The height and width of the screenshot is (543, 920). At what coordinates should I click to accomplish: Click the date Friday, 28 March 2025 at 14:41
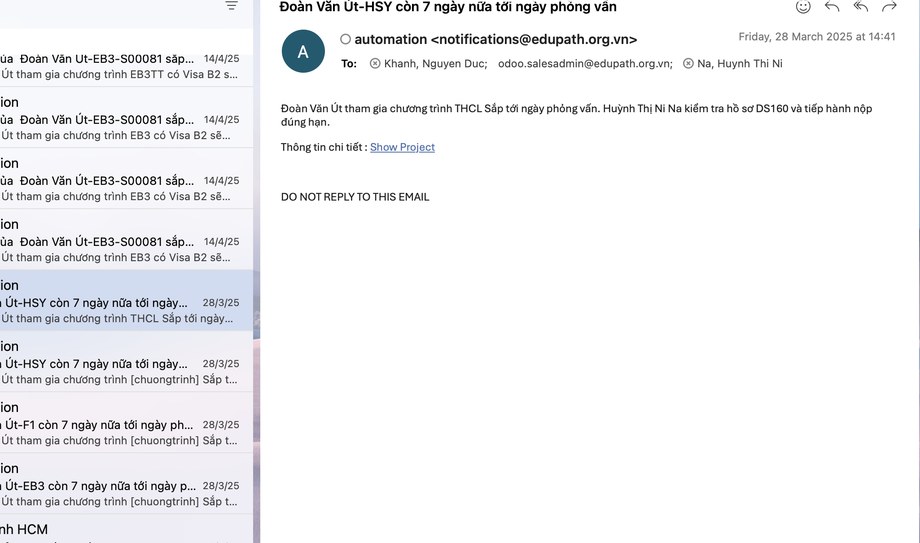pos(817,36)
